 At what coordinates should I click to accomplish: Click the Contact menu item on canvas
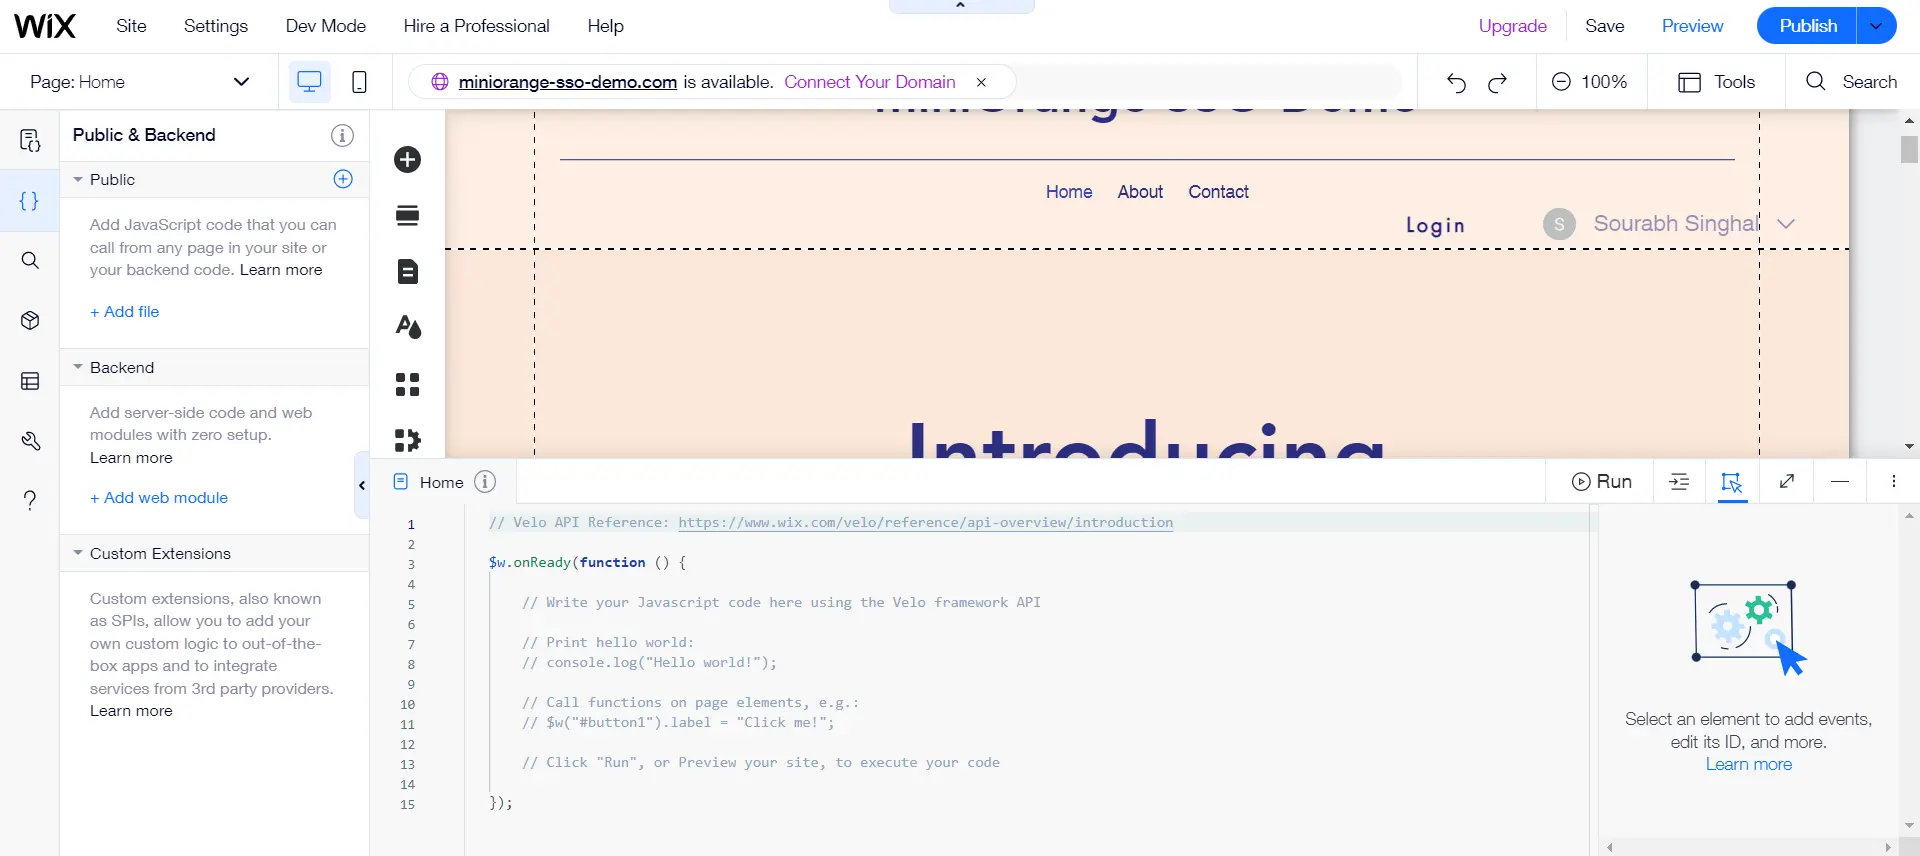(x=1218, y=192)
